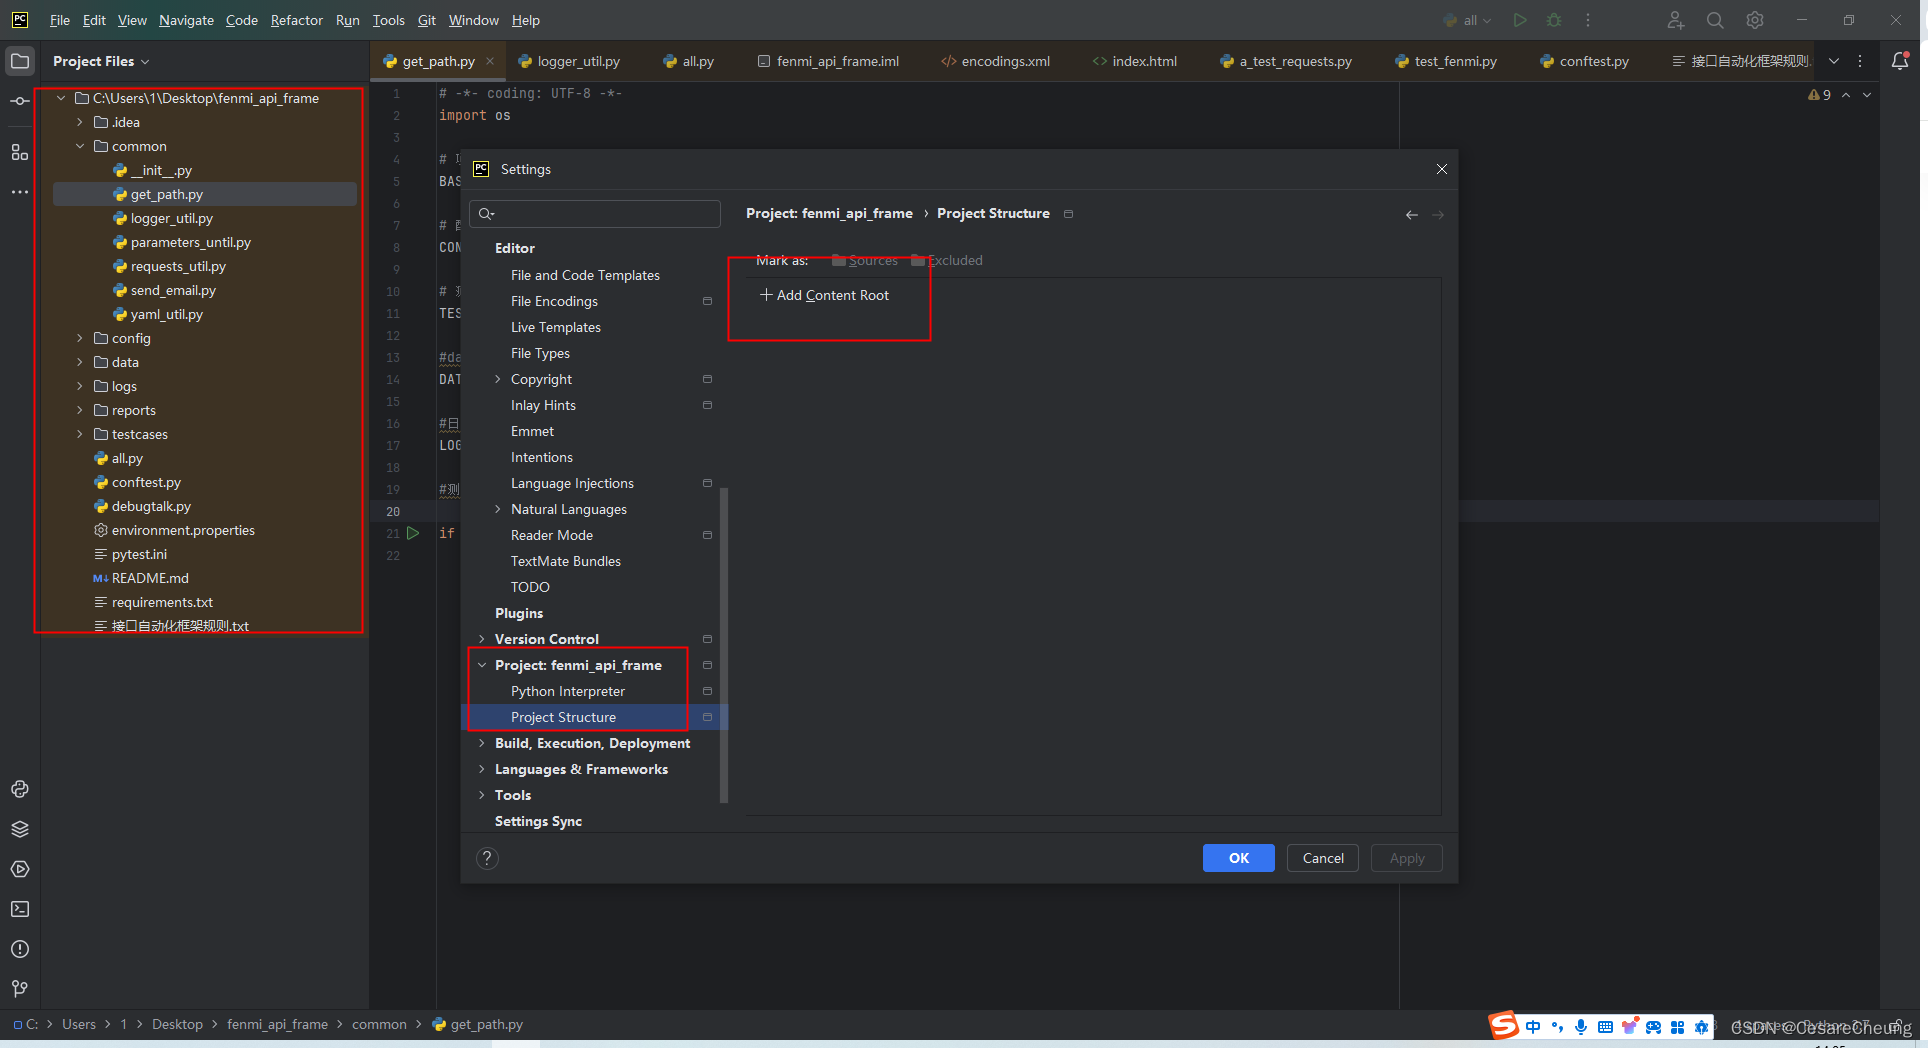Open the 'all' run configuration dropdown
Image resolution: width=1928 pixels, height=1048 pixels.
[1467, 20]
